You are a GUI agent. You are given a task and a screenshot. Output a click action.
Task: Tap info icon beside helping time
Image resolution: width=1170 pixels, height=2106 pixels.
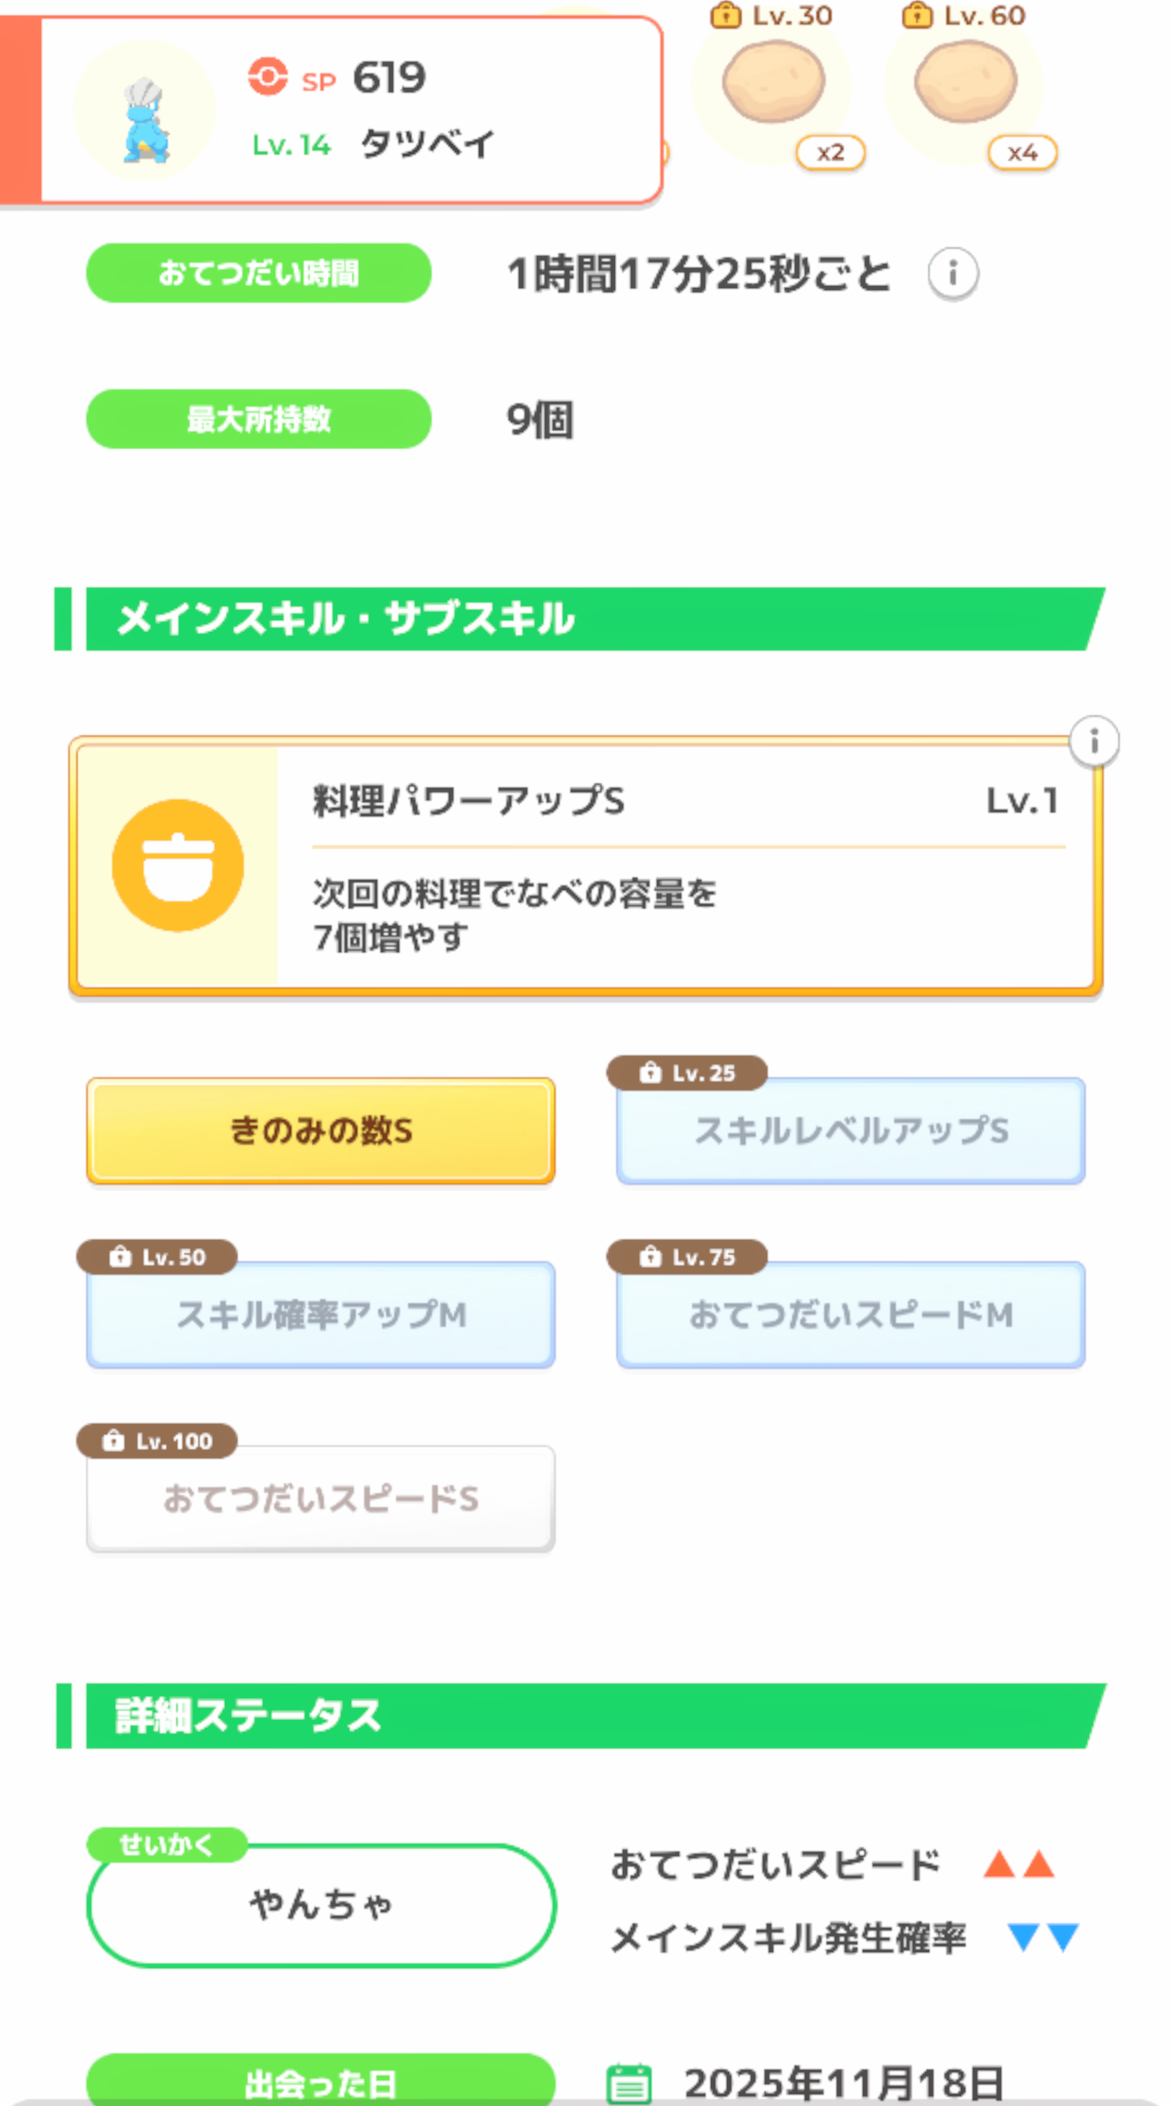pos(952,273)
